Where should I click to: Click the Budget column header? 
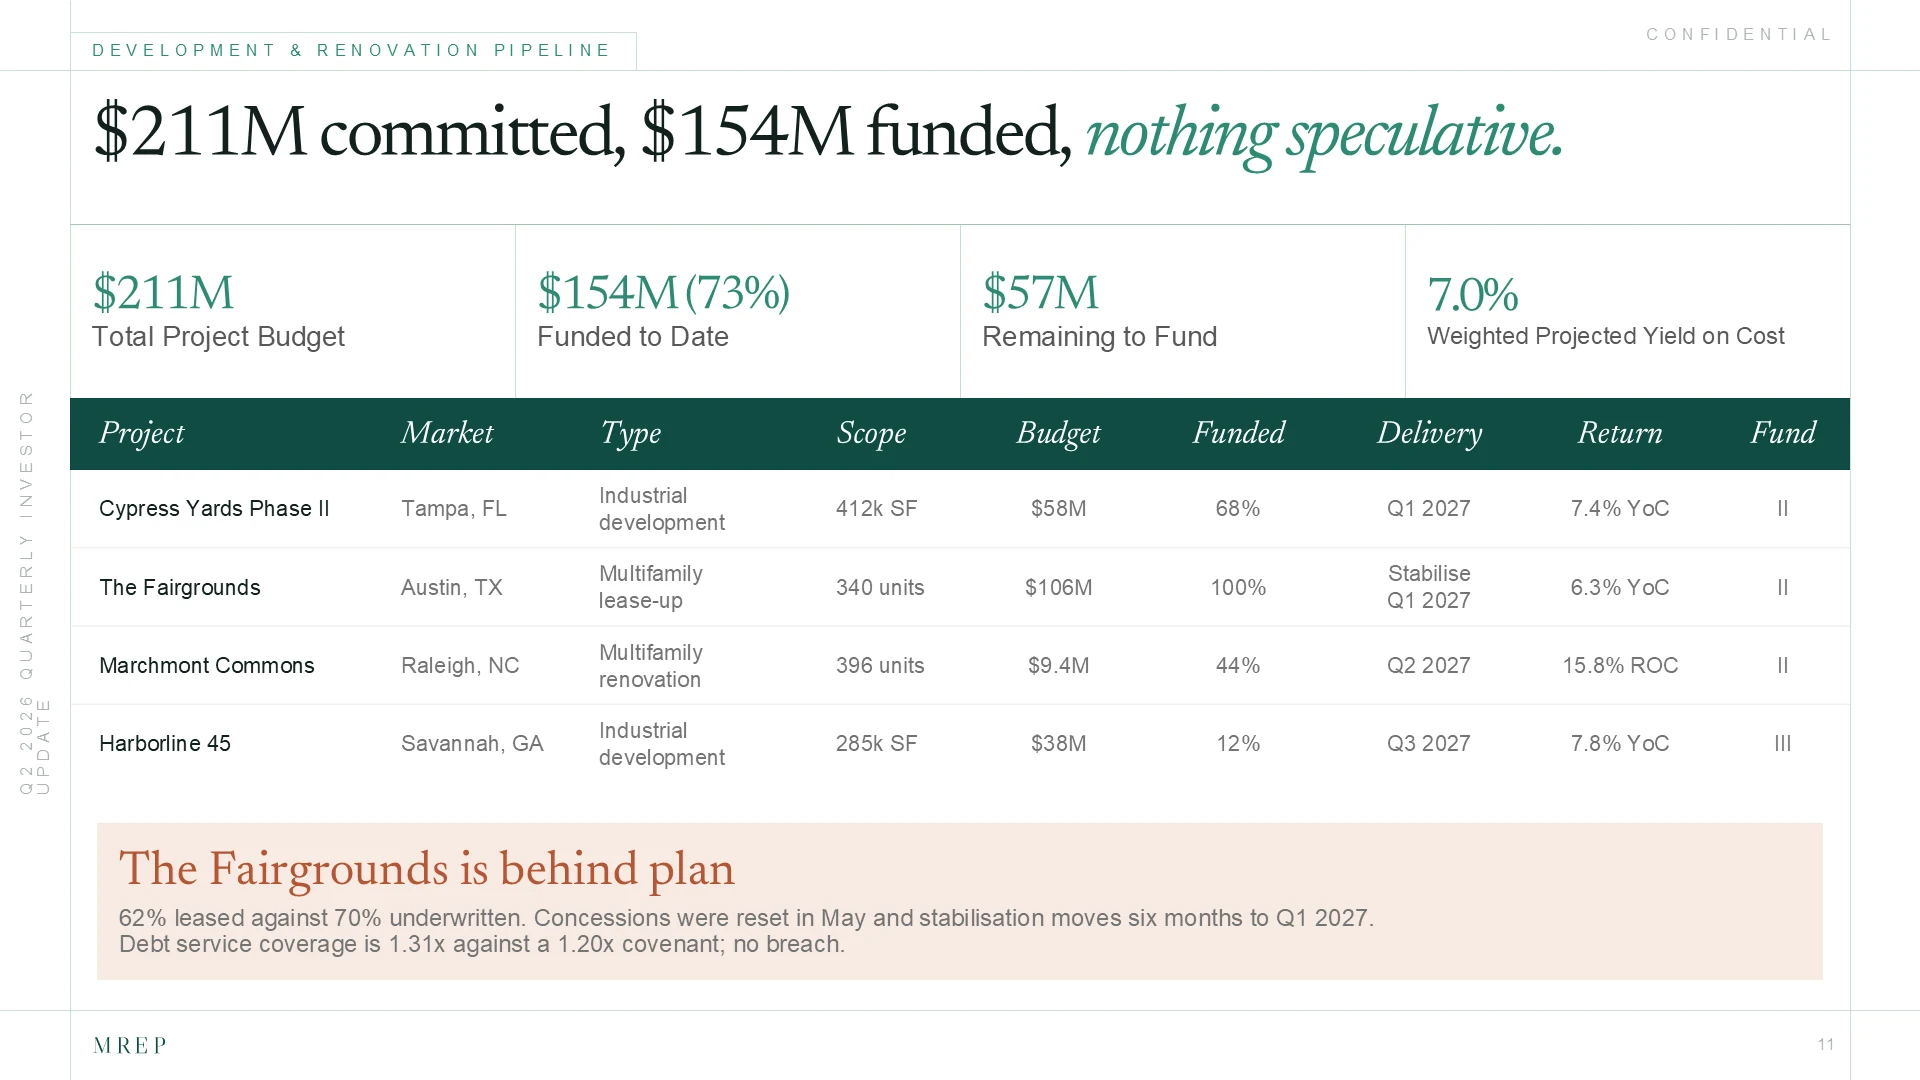[x=1058, y=433]
